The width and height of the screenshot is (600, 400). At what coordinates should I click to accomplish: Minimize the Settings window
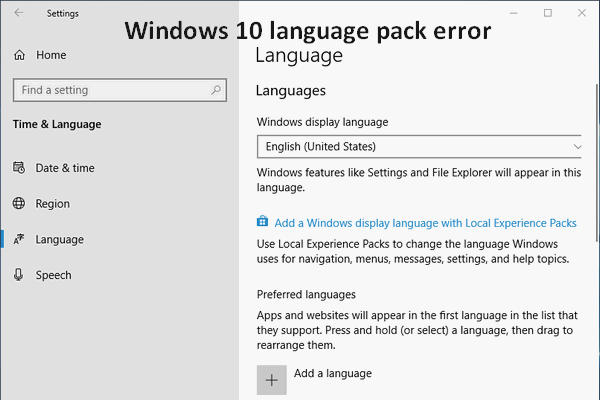click(514, 13)
